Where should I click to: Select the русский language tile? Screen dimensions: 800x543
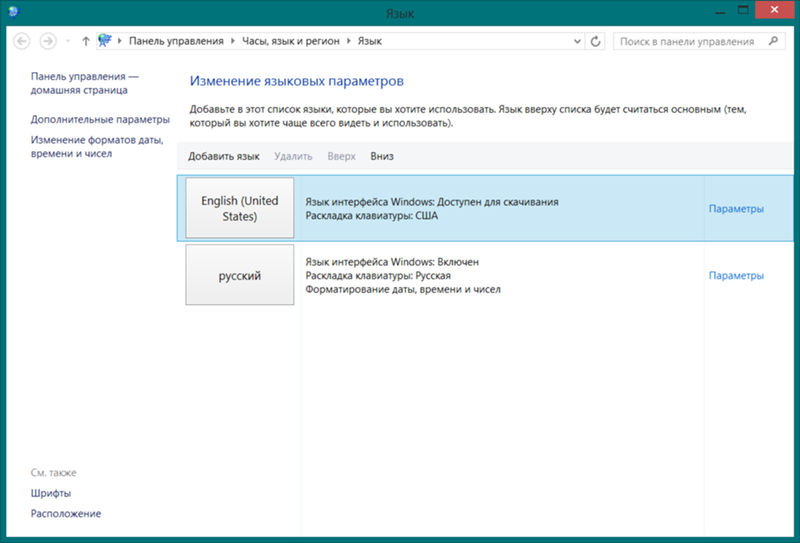240,275
